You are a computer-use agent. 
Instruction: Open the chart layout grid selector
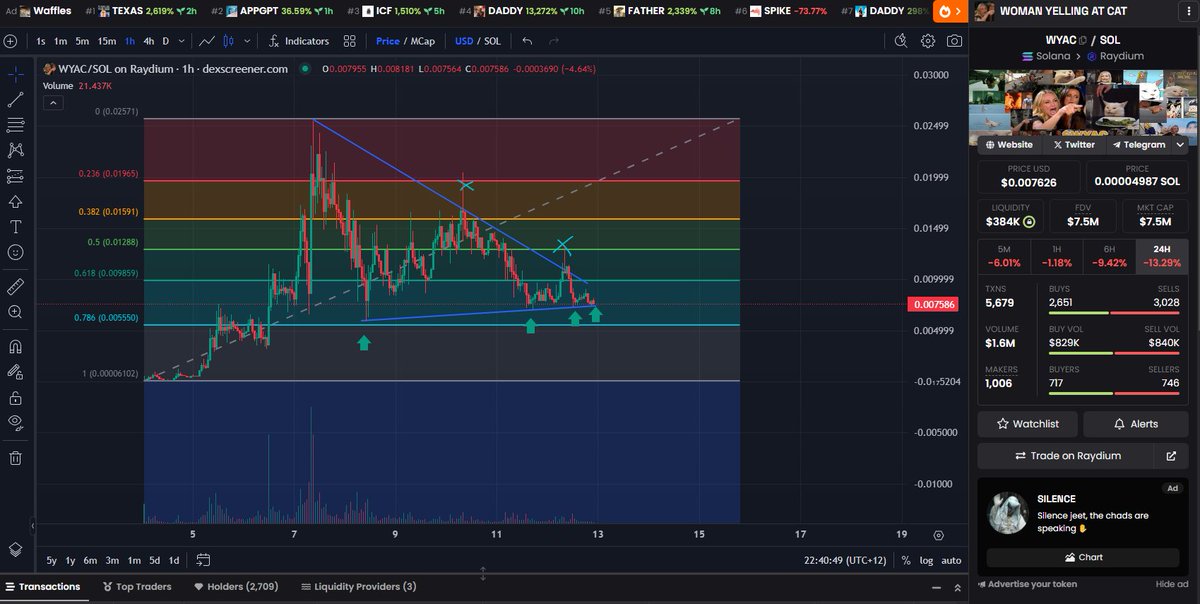(349, 41)
